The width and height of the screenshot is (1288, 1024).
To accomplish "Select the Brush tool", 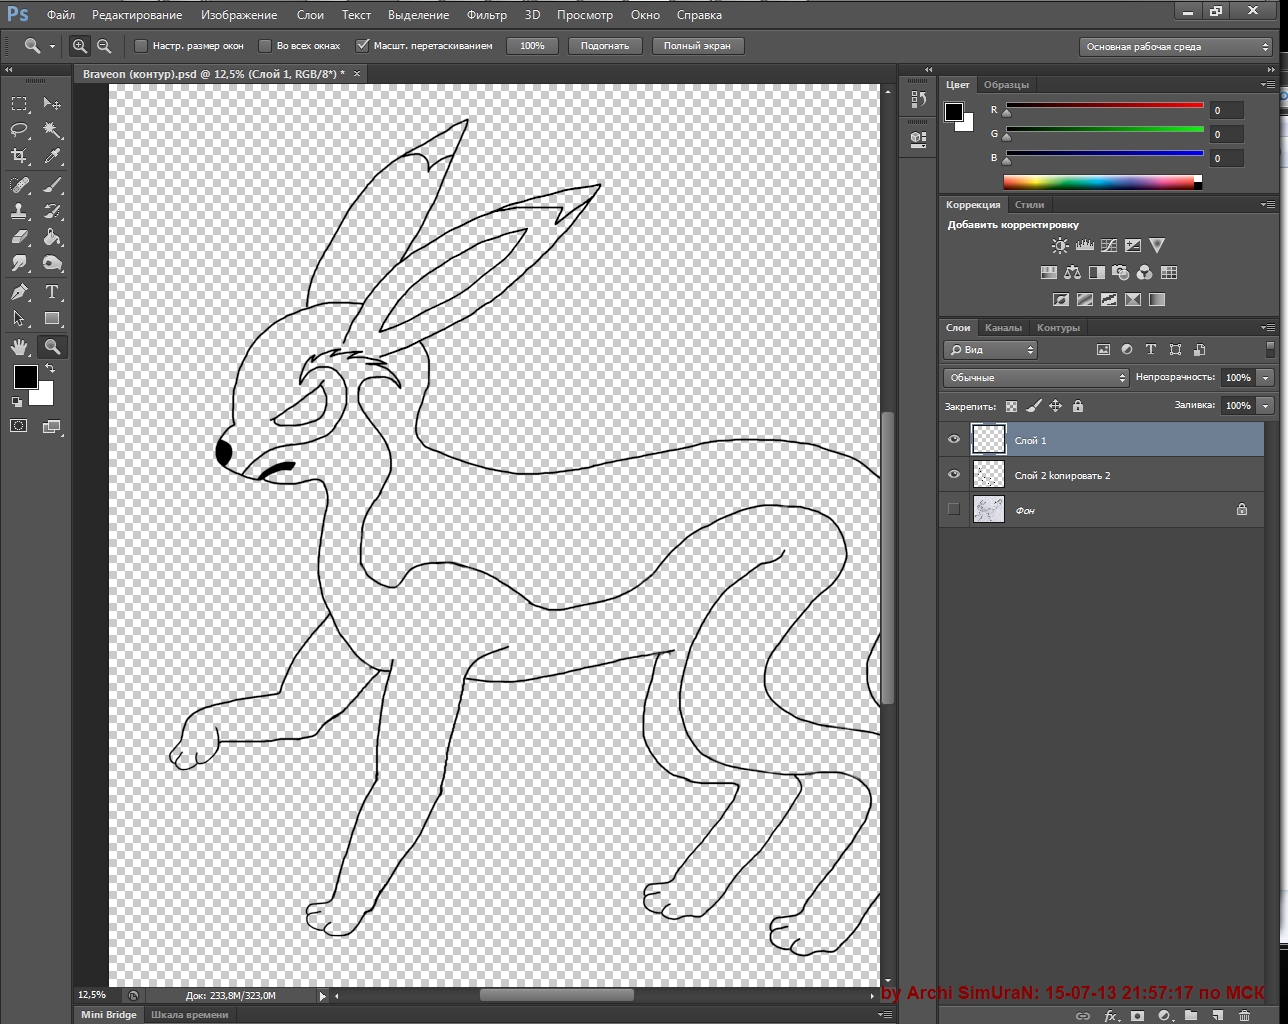I will coord(52,185).
